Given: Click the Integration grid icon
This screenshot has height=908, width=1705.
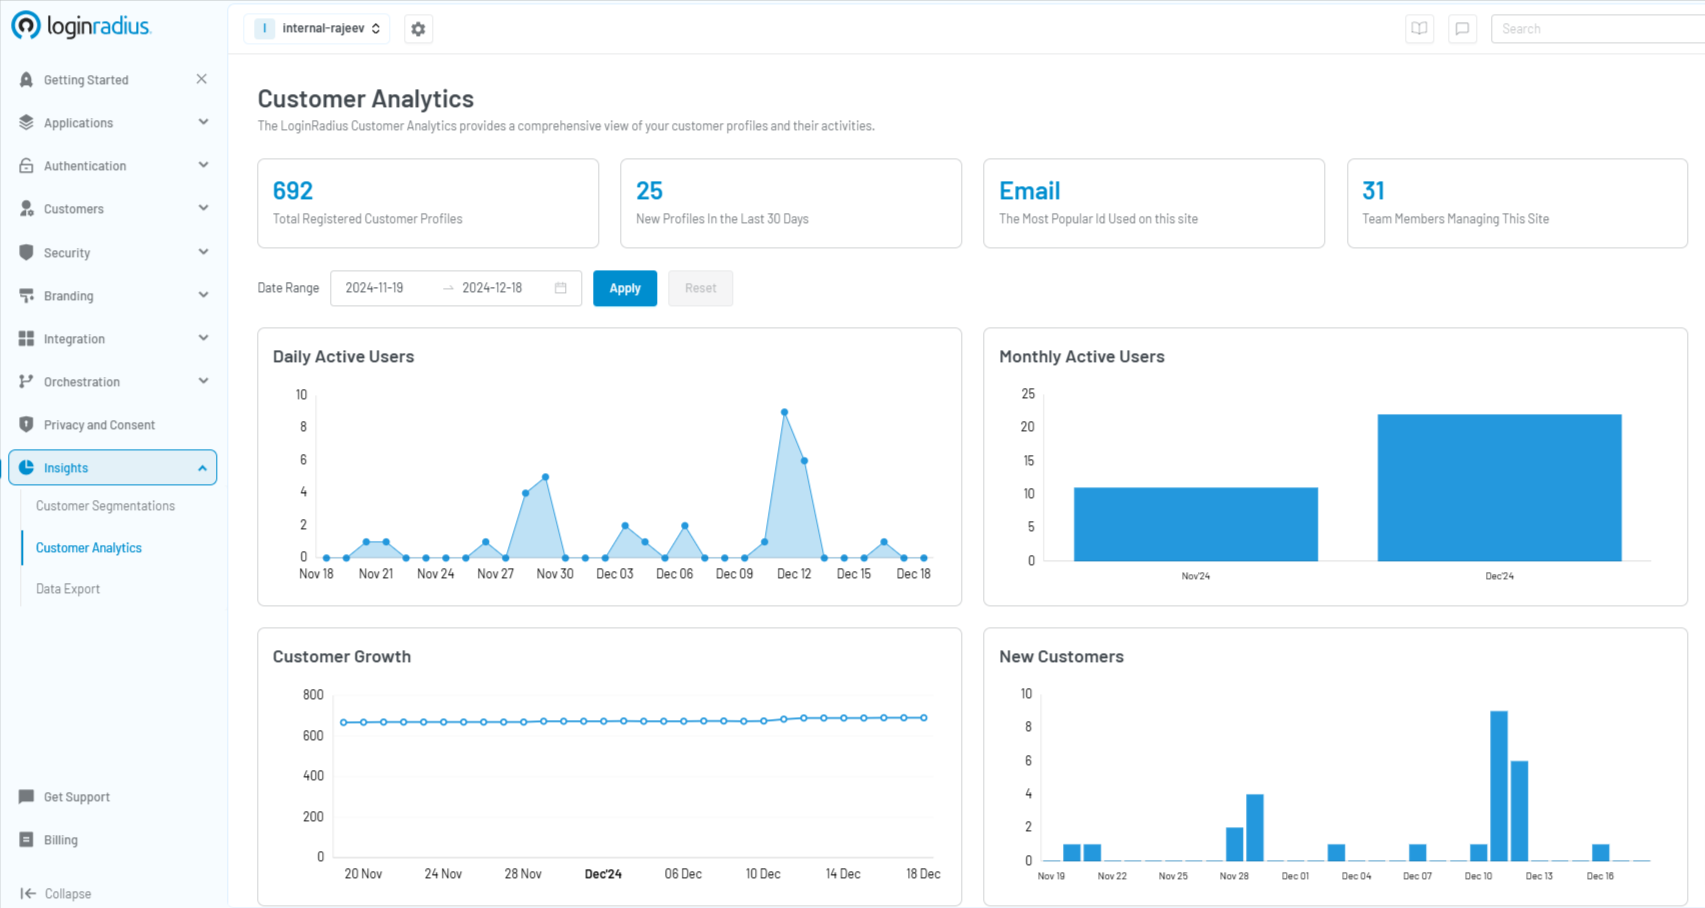Looking at the screenshot, I should 27,339.
